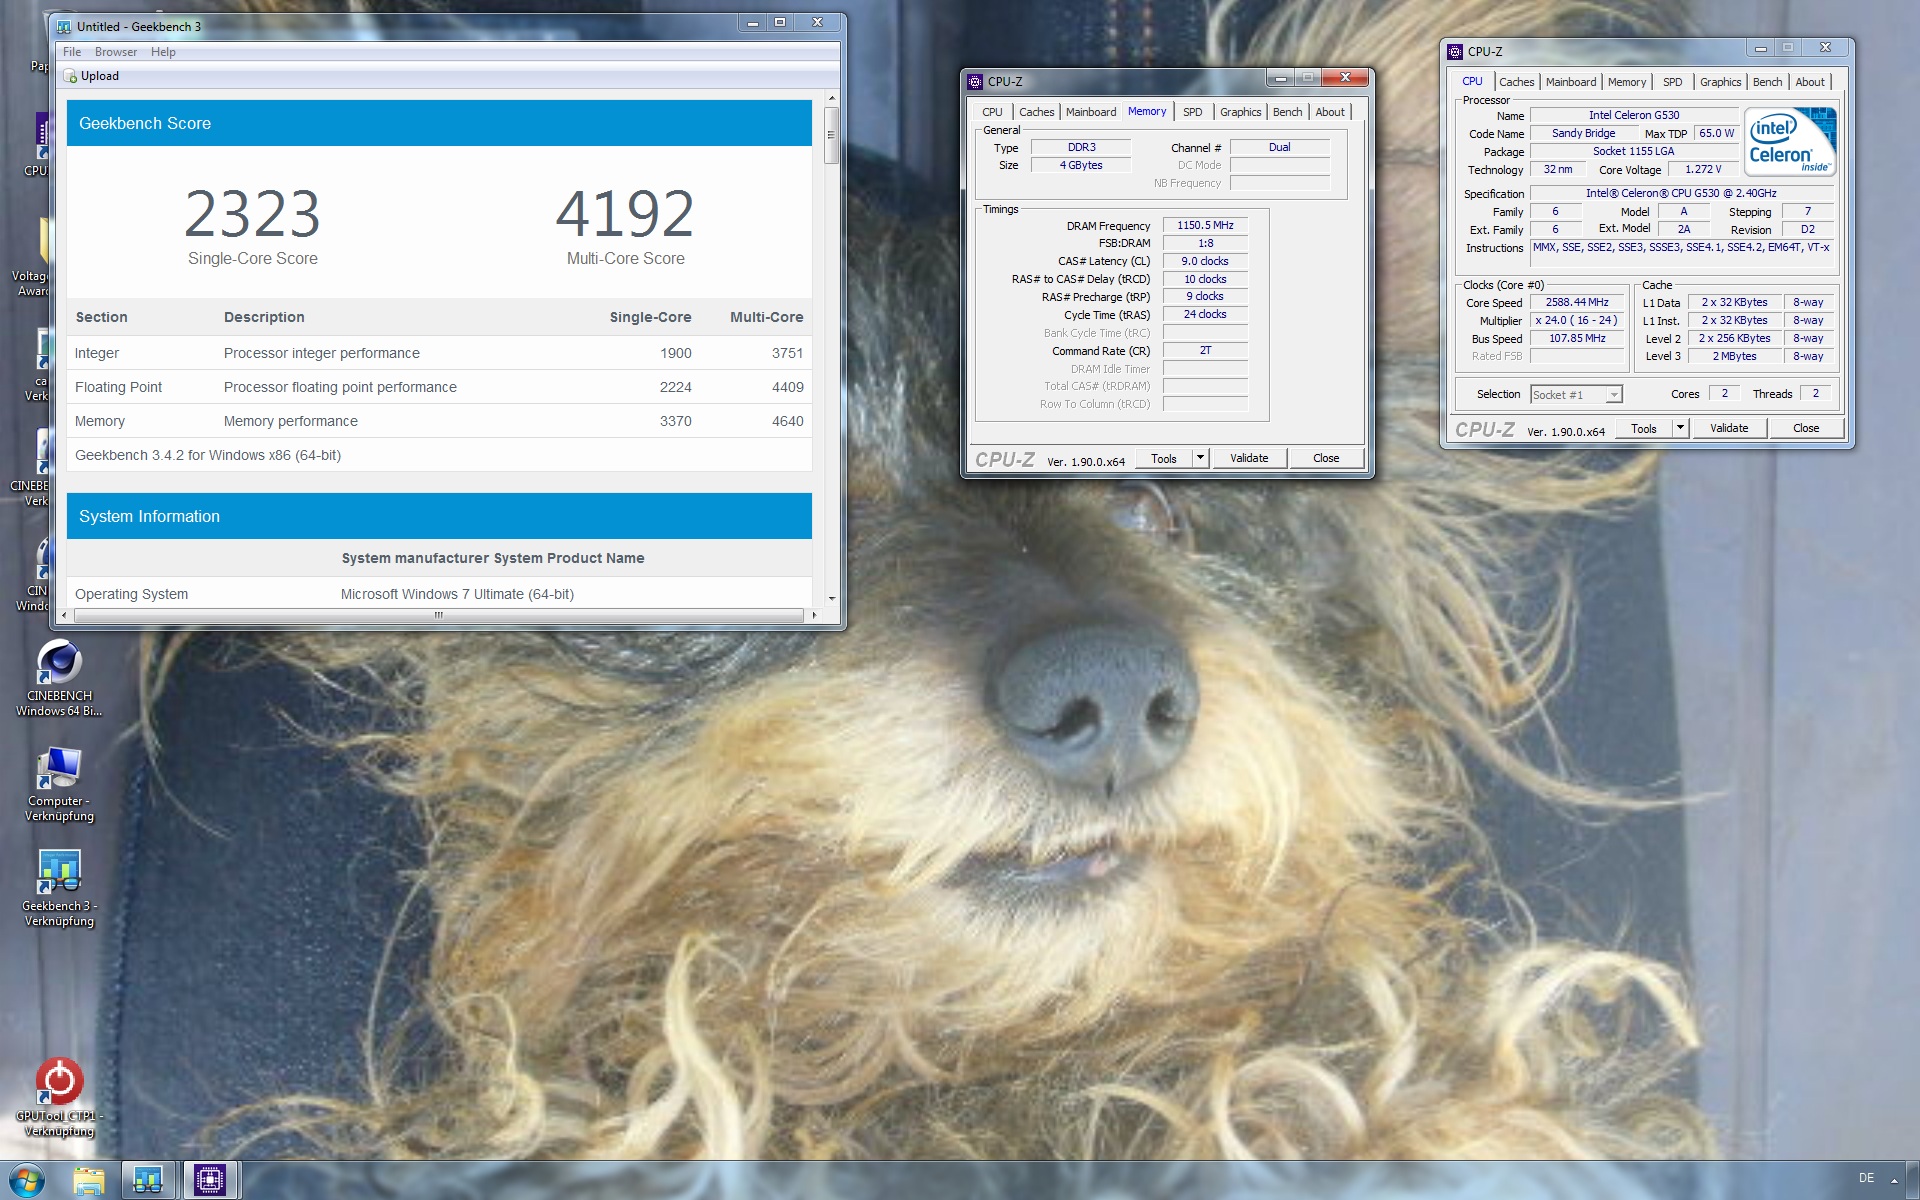1920x1200 pixels.
Task: Open the File menu in Geekbench
Action: pos(72,52)
